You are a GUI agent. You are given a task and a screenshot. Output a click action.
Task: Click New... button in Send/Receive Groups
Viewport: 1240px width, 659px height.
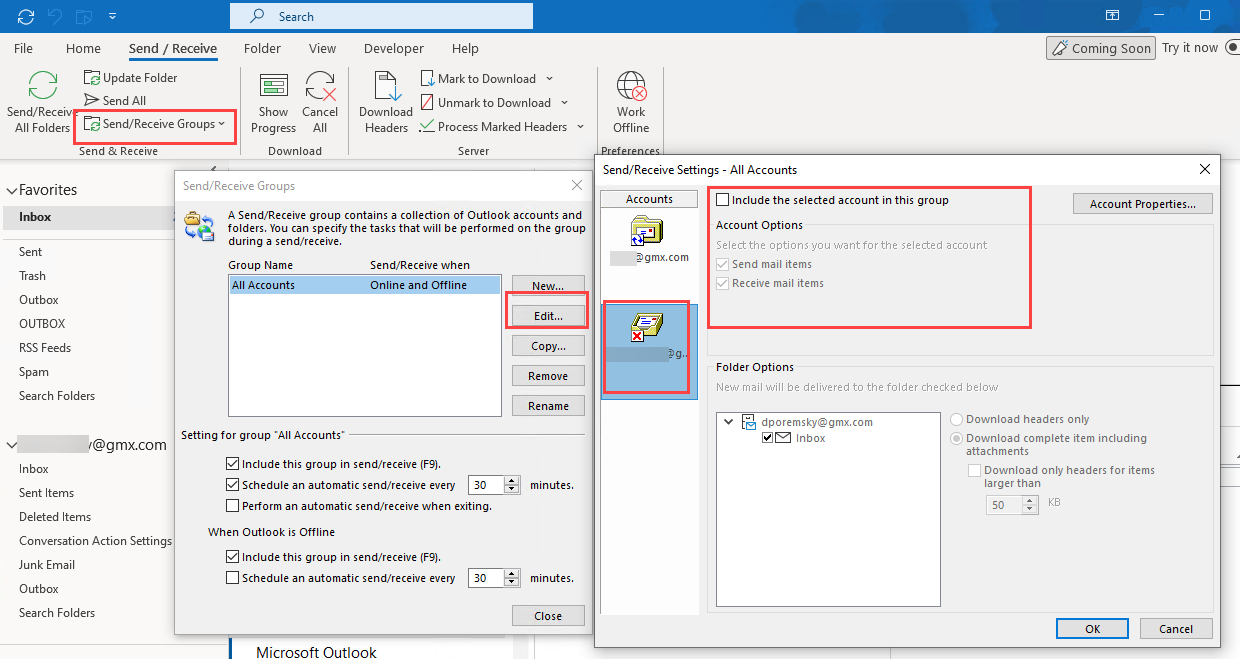pyautogui.click(x=548, y=286)
